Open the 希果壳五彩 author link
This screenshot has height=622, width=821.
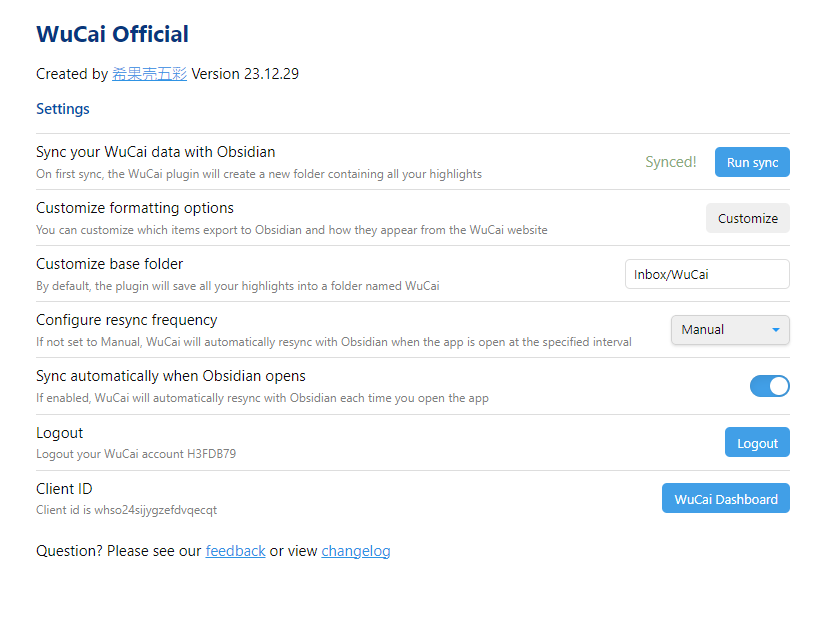tap(149, 74)
